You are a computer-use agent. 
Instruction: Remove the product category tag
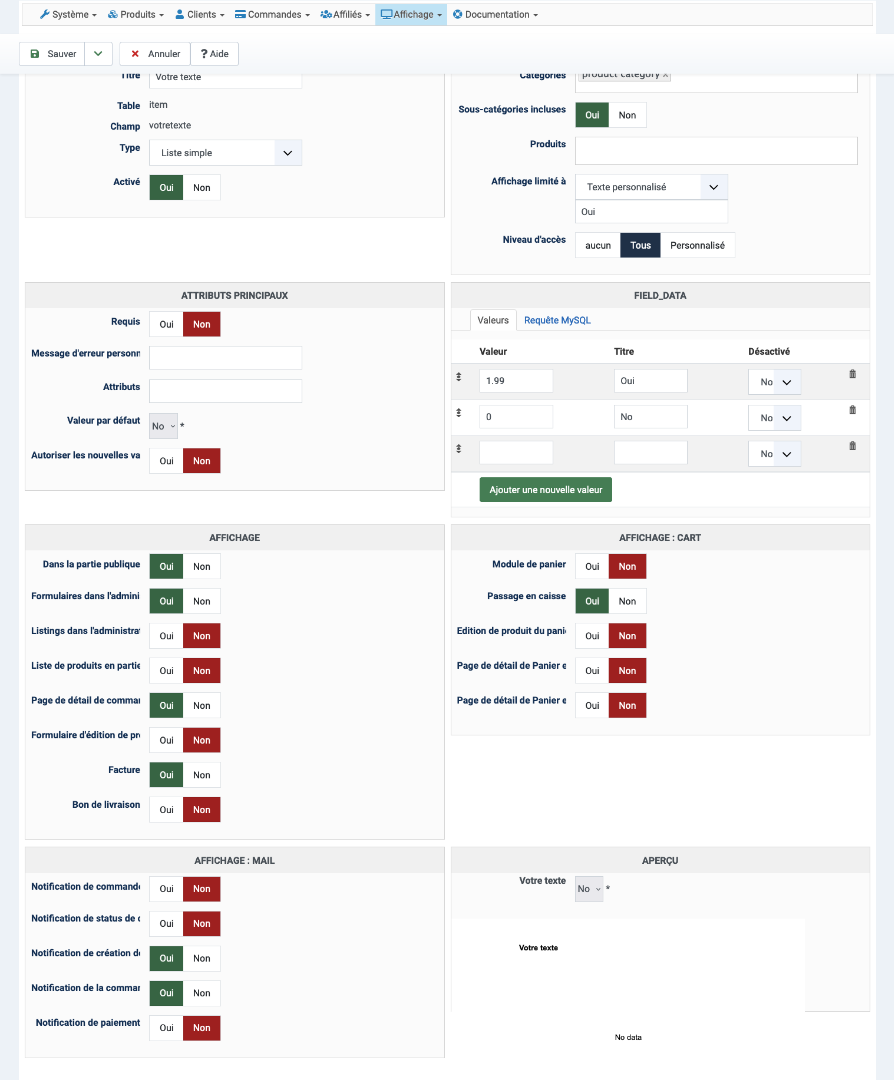(x=666, y=75)
